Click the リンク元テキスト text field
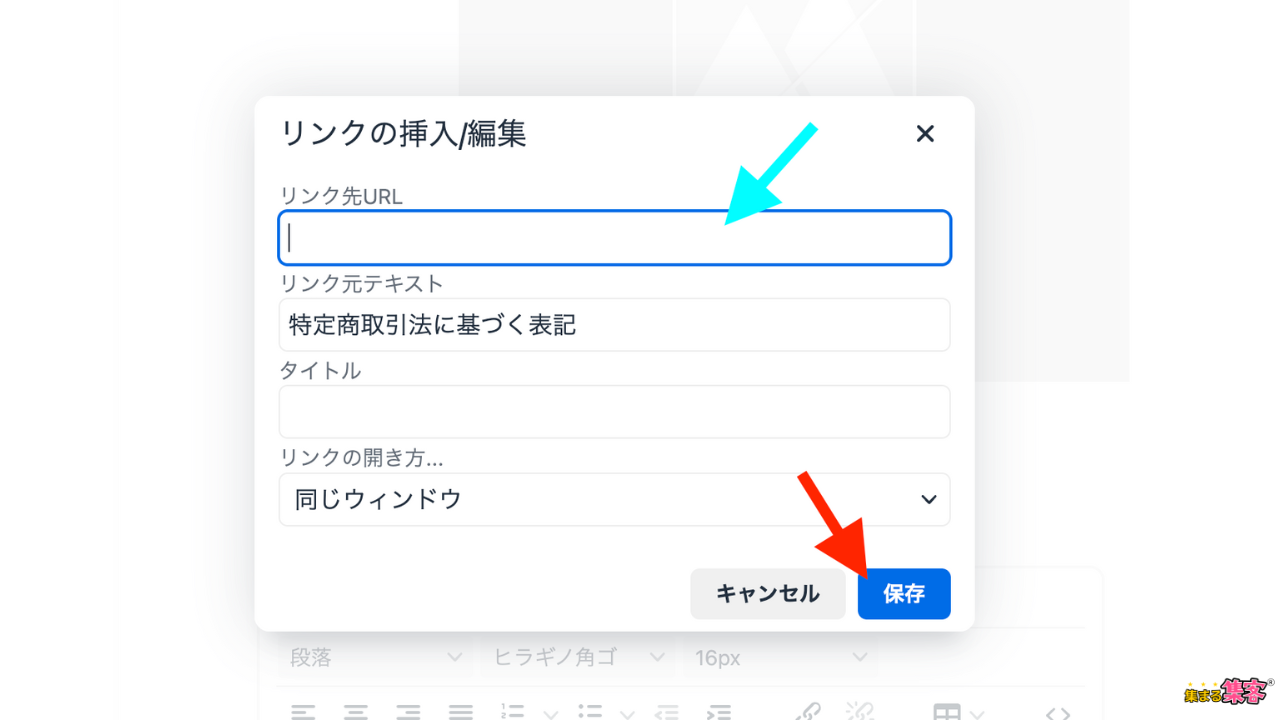 614,324
